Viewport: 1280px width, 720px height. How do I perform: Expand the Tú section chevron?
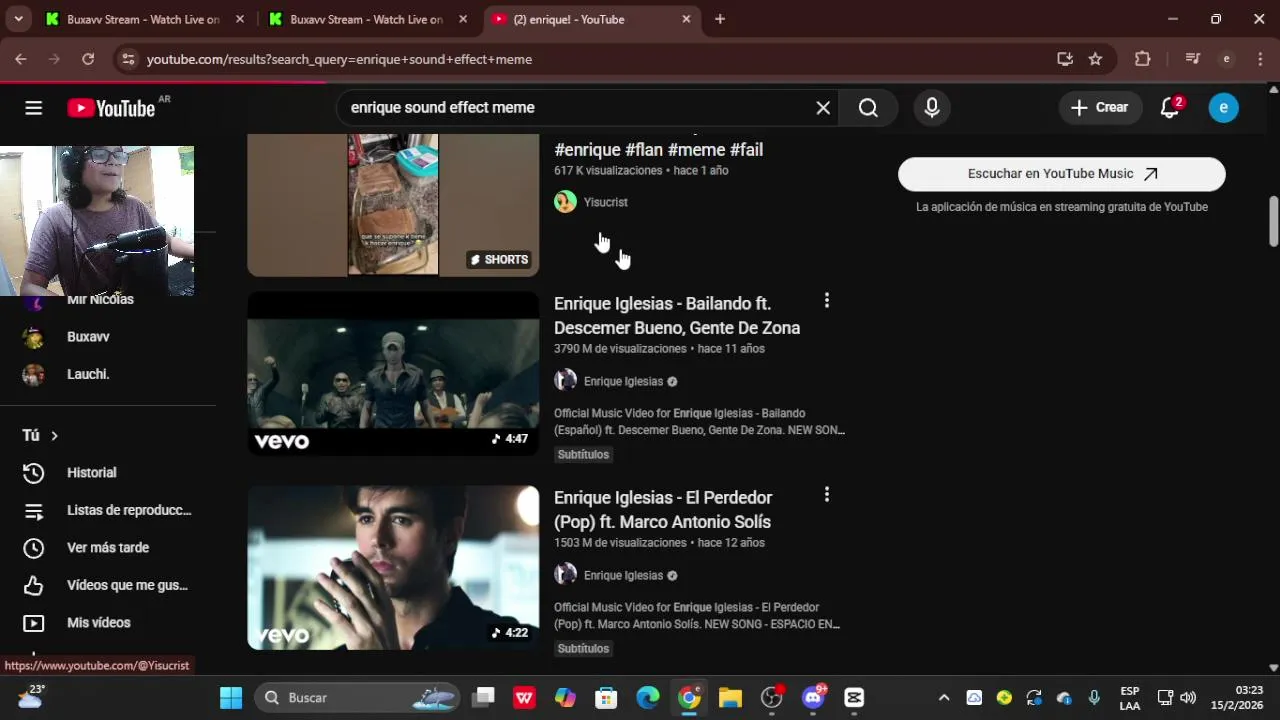[54, 436]
